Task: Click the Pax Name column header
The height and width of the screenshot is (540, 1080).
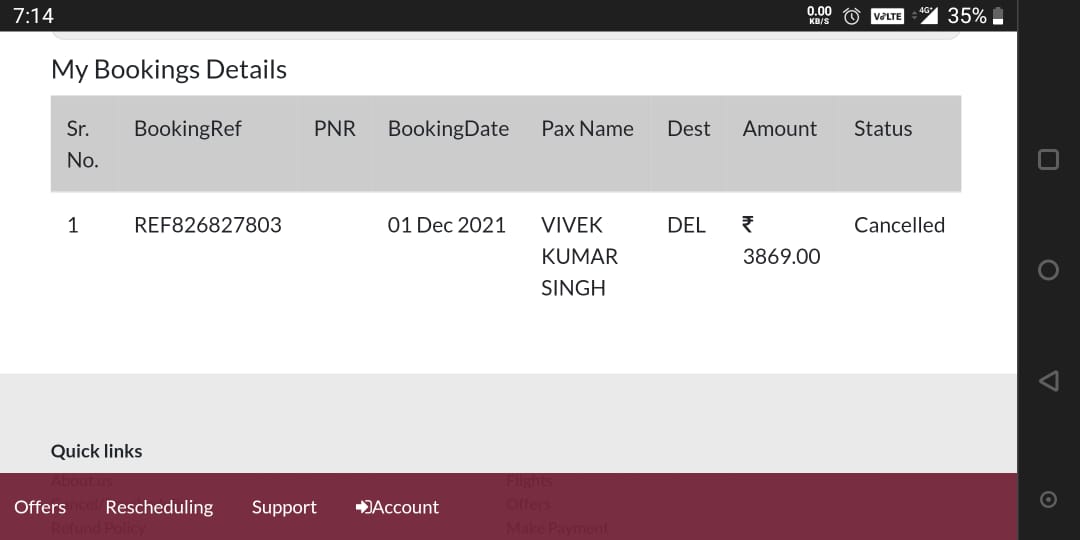Action: pyautogui.click(x=587, y=129)
